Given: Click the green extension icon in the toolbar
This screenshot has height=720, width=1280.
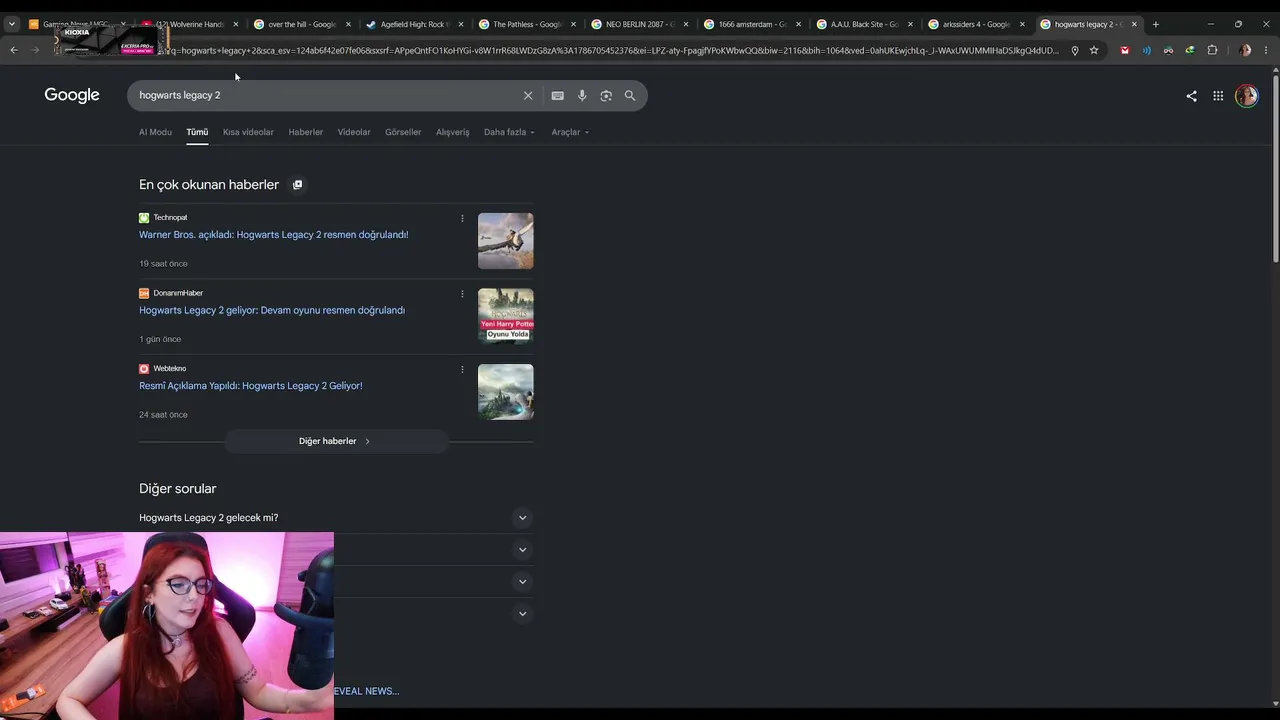Looking at the screenshot, I should [1190, 50].
